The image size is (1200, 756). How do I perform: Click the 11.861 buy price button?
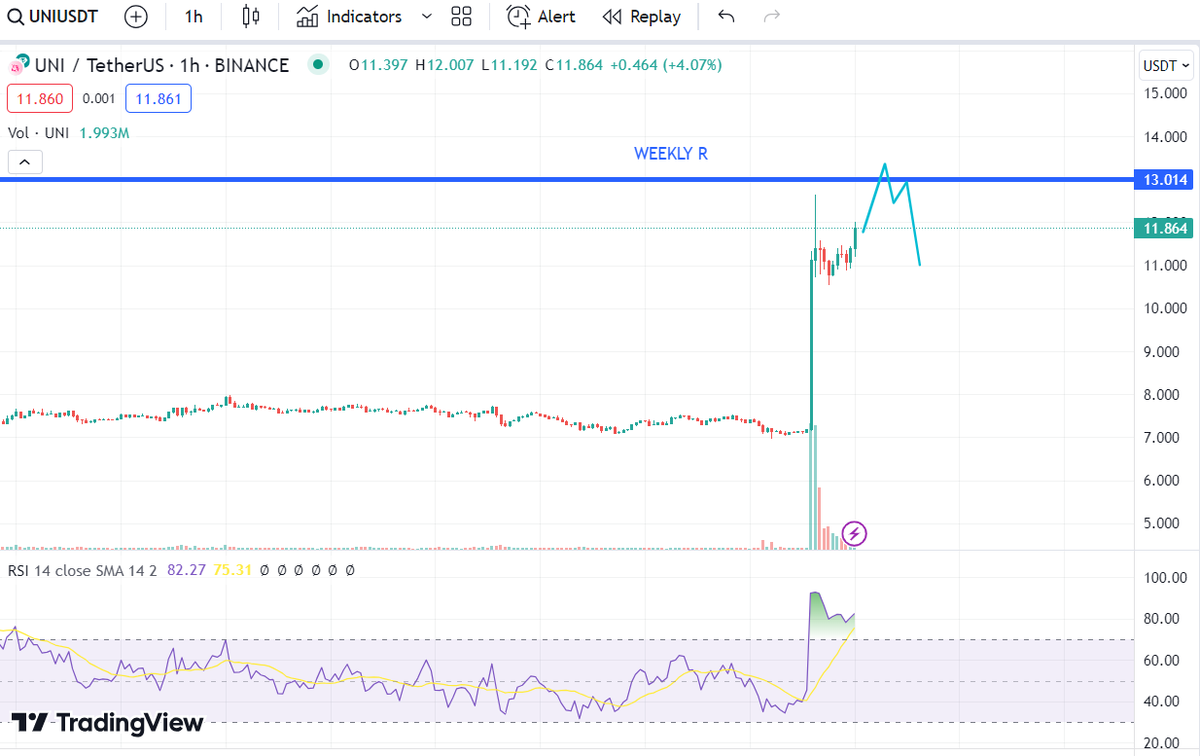[158, 99]
